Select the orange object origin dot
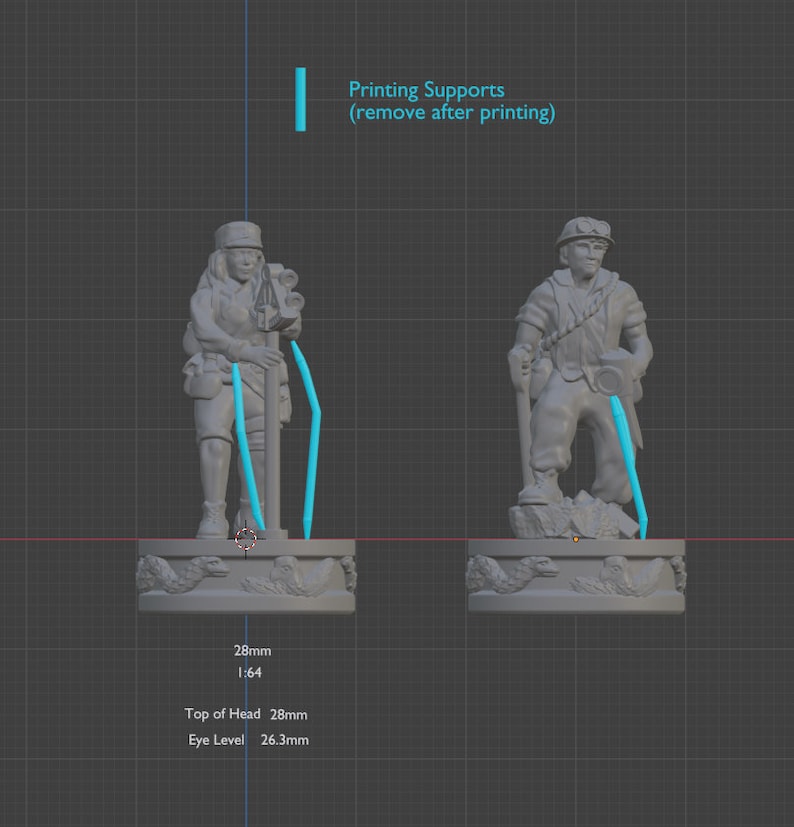This screenshot has height=827, width=794. (576, 539)
